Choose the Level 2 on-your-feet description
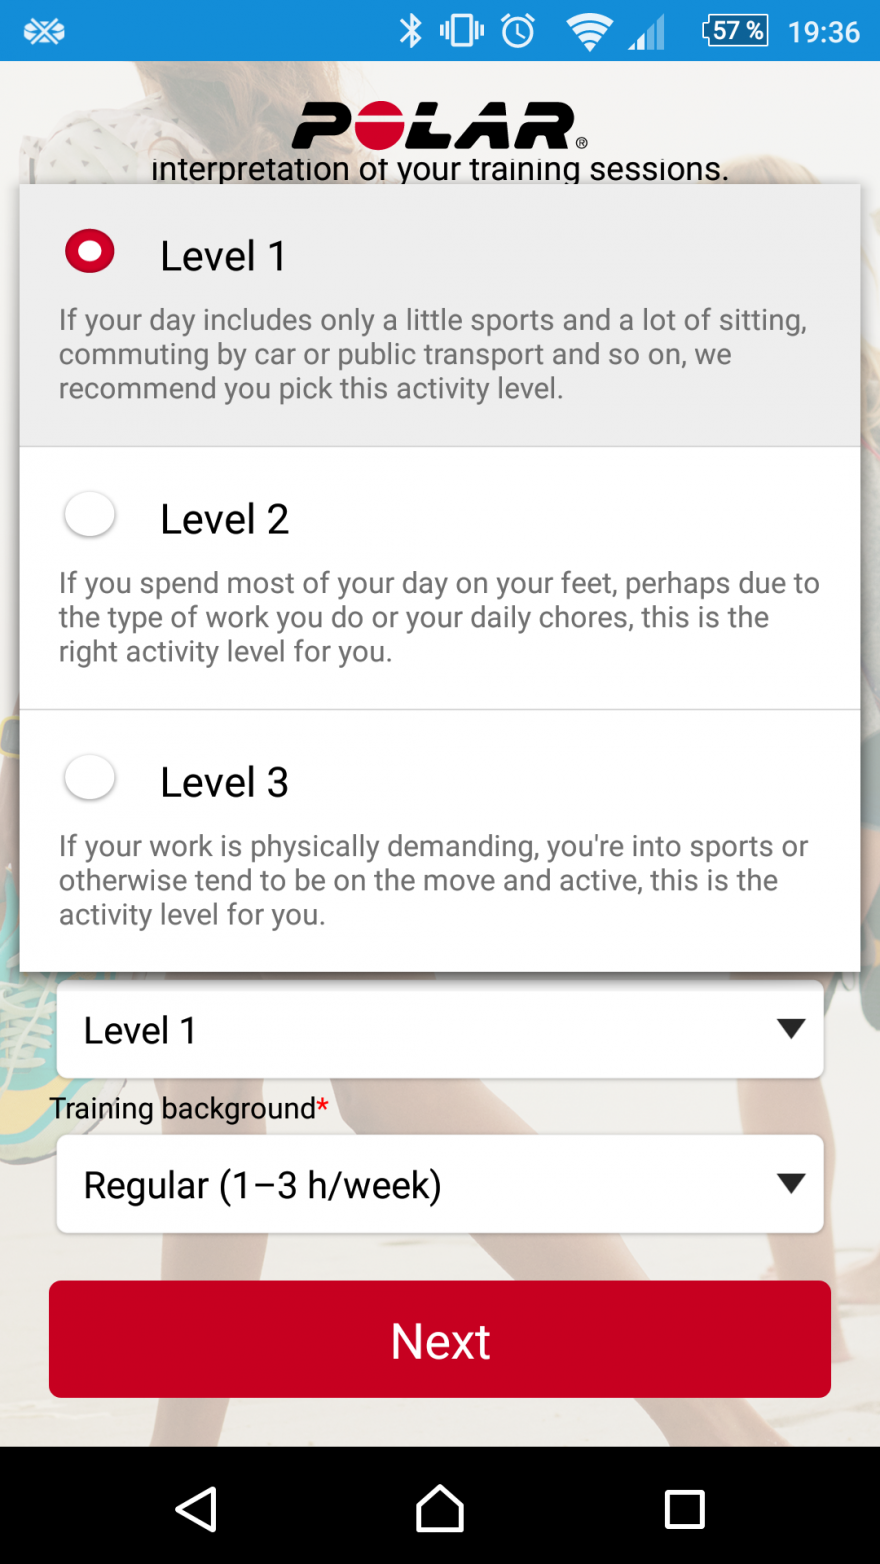 [x=439, y=617]
